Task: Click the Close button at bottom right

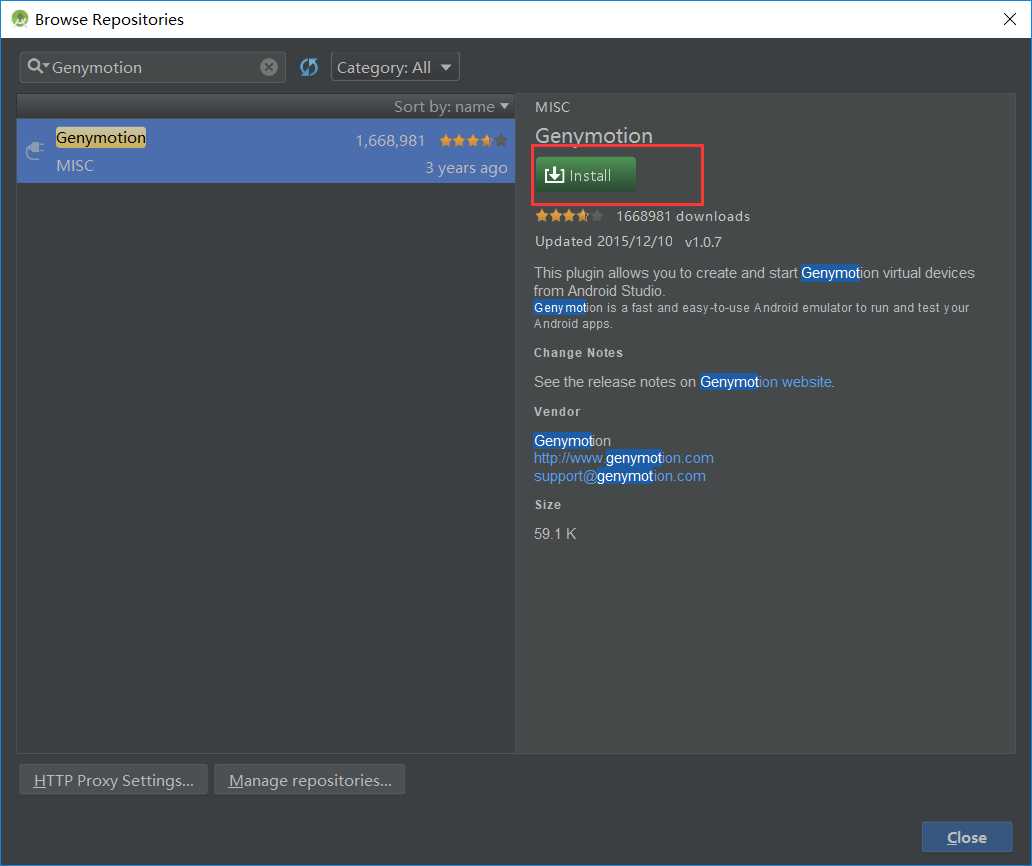Action: click(967, 837)
